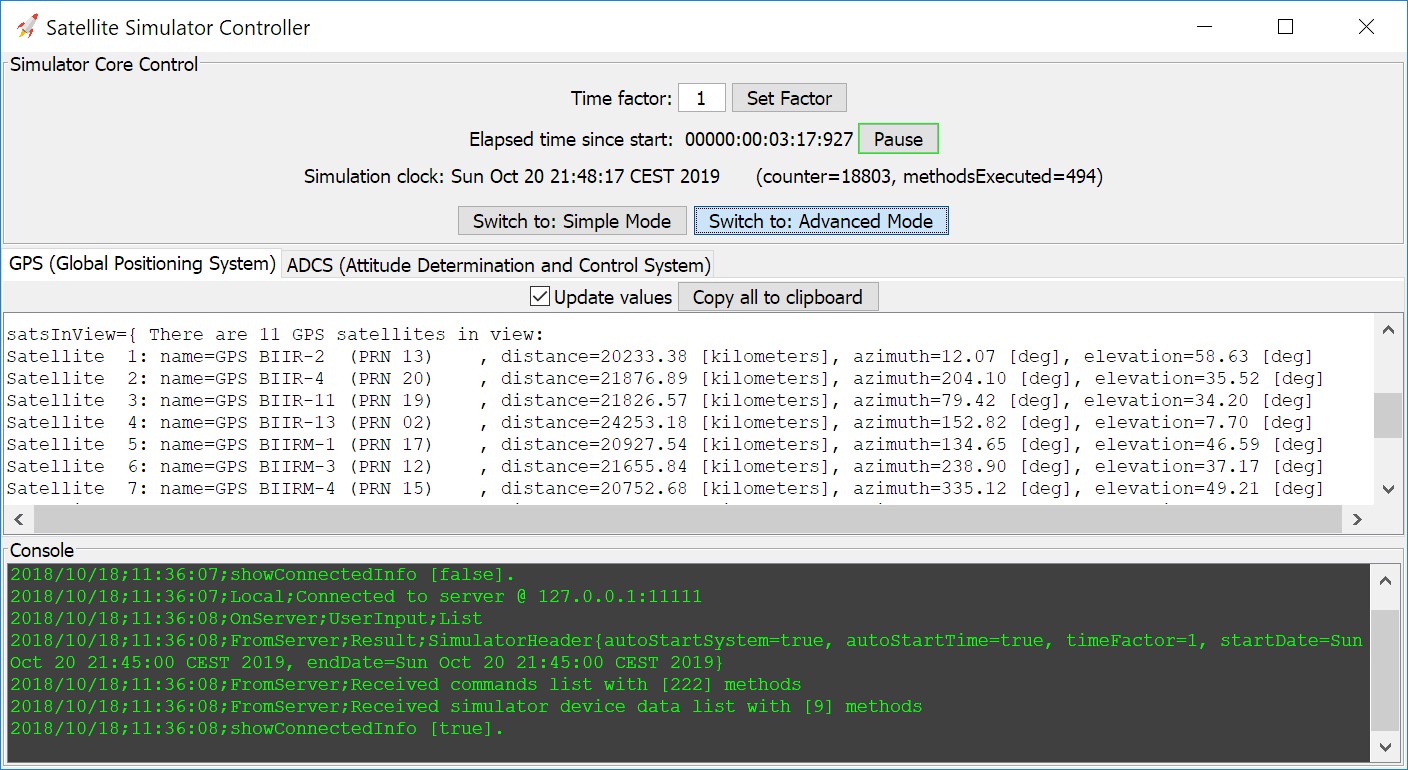Pause the simulation clock

click(897, 139)
